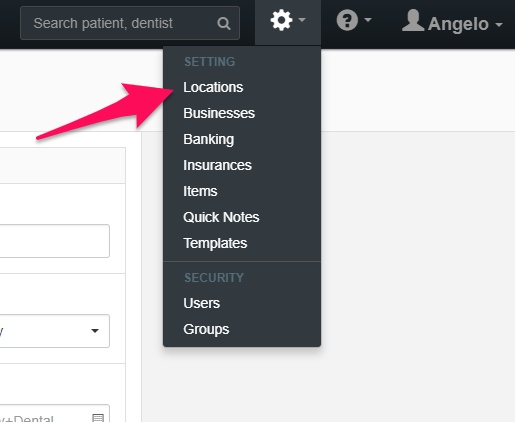Click the search magnifier icon
Image resolution: width=516 pixels, height=423 pixels.
click(x=224, y=23)
